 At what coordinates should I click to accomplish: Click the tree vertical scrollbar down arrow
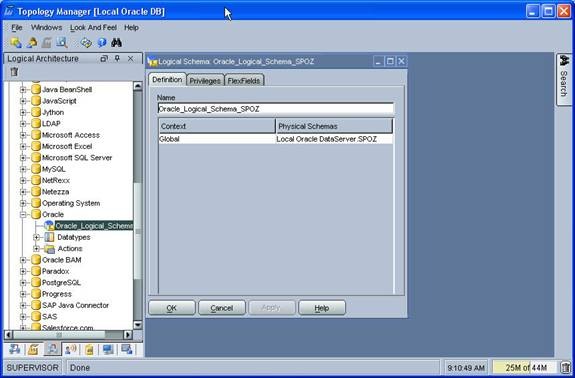coord(138,324)
